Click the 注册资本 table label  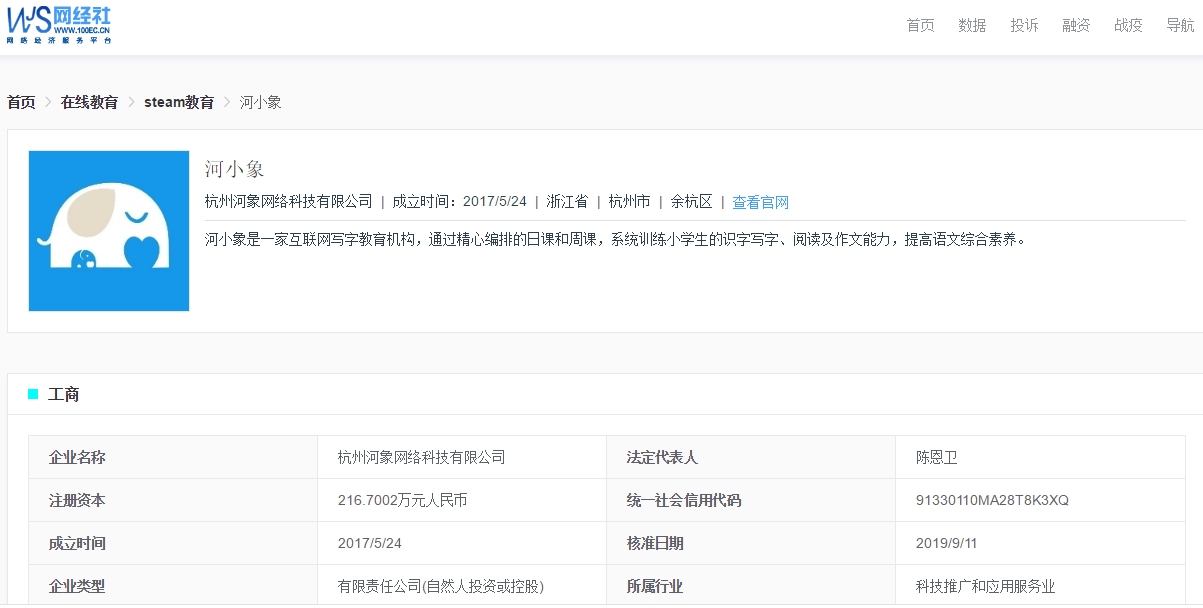click(77, 500)
